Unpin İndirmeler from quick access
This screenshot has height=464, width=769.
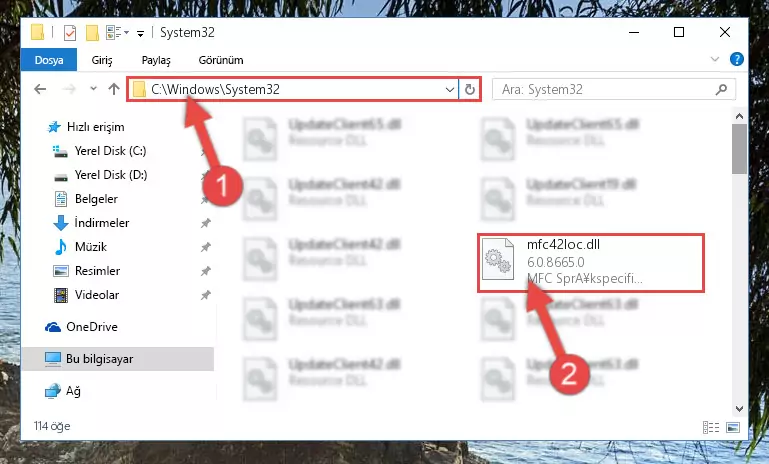pos(205,223)
